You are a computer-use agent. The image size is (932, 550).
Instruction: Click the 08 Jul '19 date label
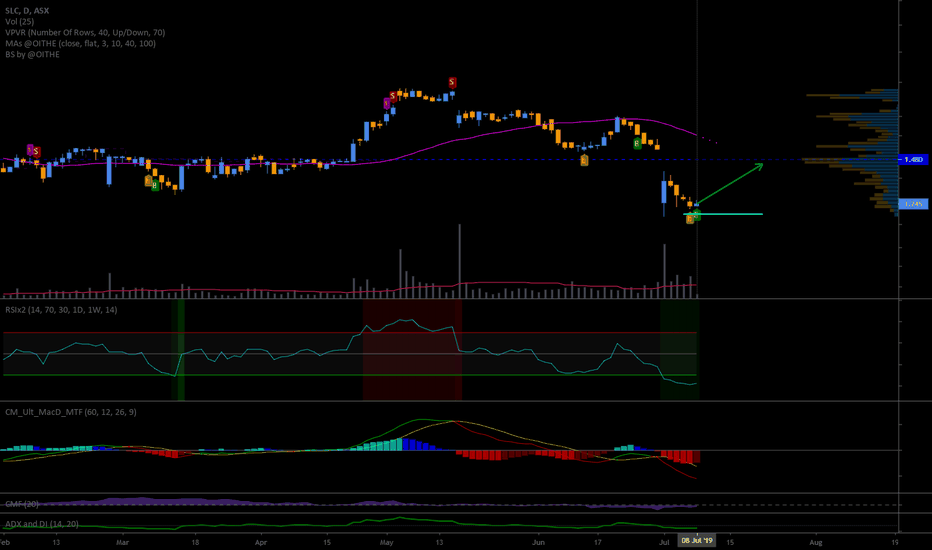pyautogui.click(x=697, y=541)
